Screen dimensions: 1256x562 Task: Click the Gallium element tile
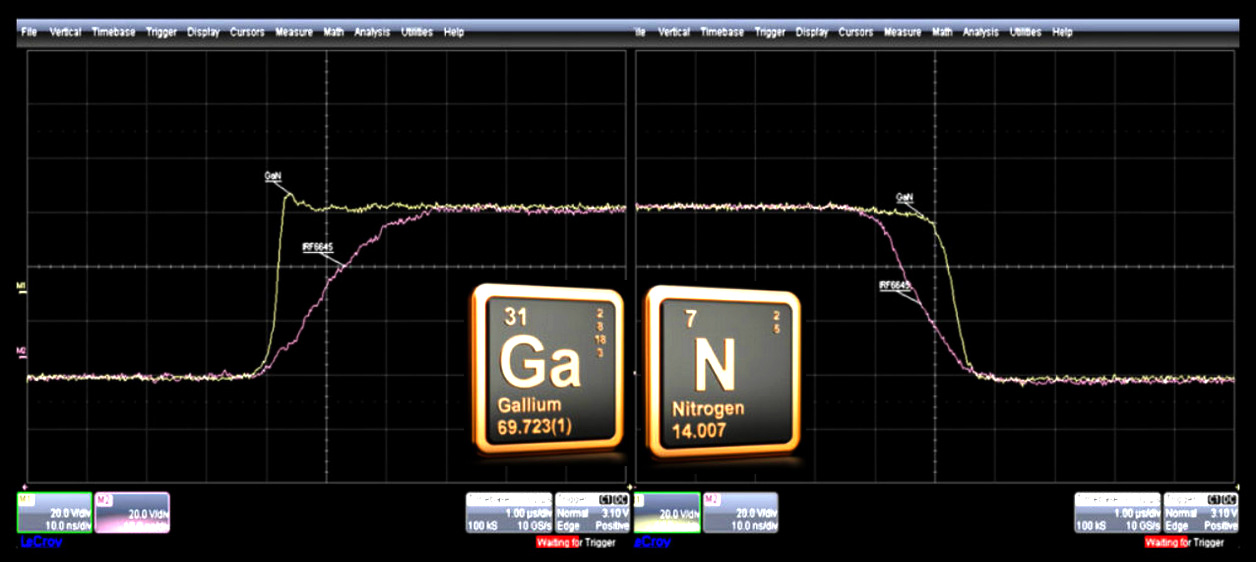tap(546, 366)
